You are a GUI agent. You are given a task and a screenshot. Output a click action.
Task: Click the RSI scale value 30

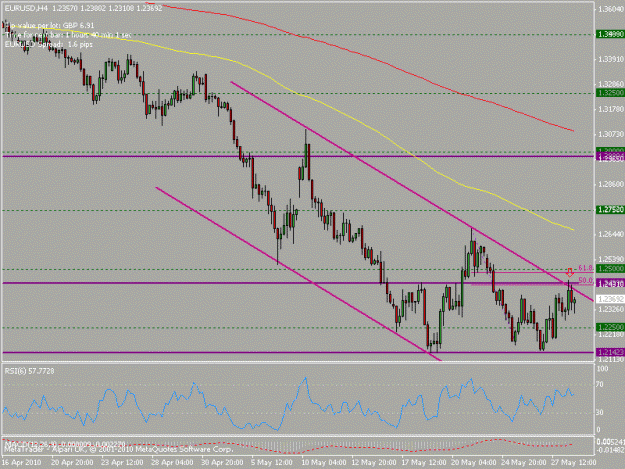(x=599, y=412)
